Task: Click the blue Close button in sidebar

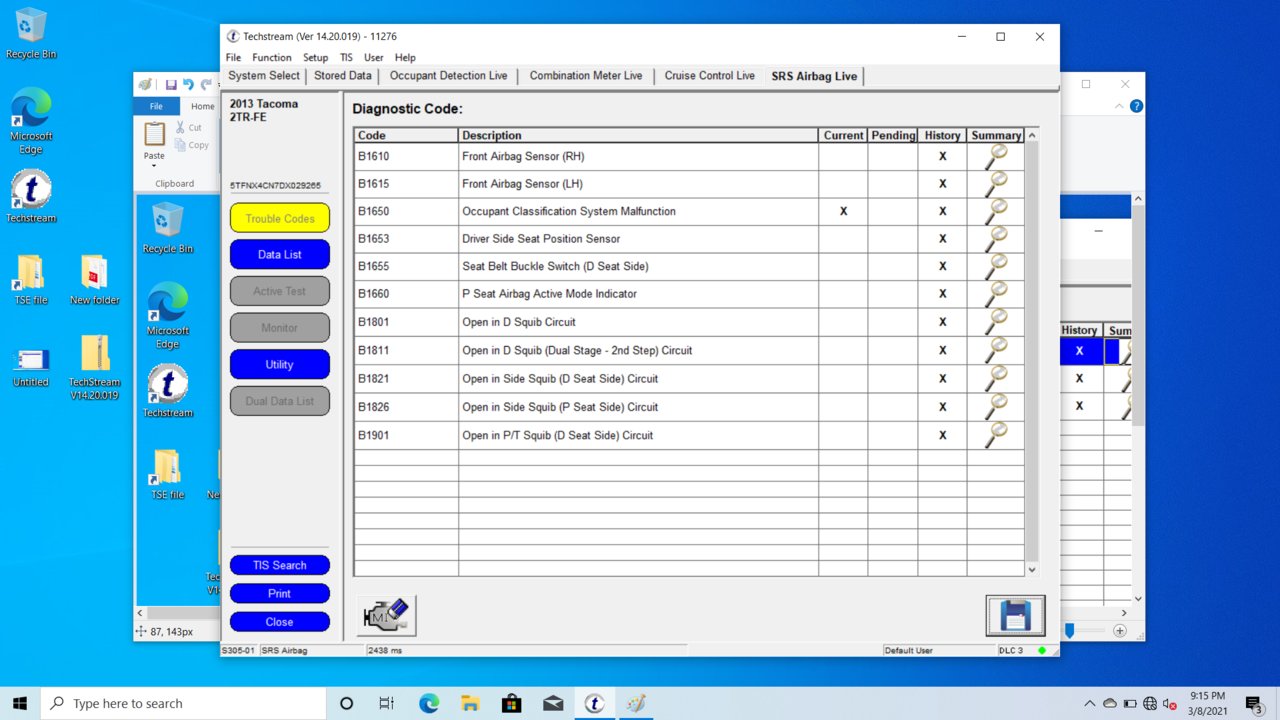Action: [280, 621]
